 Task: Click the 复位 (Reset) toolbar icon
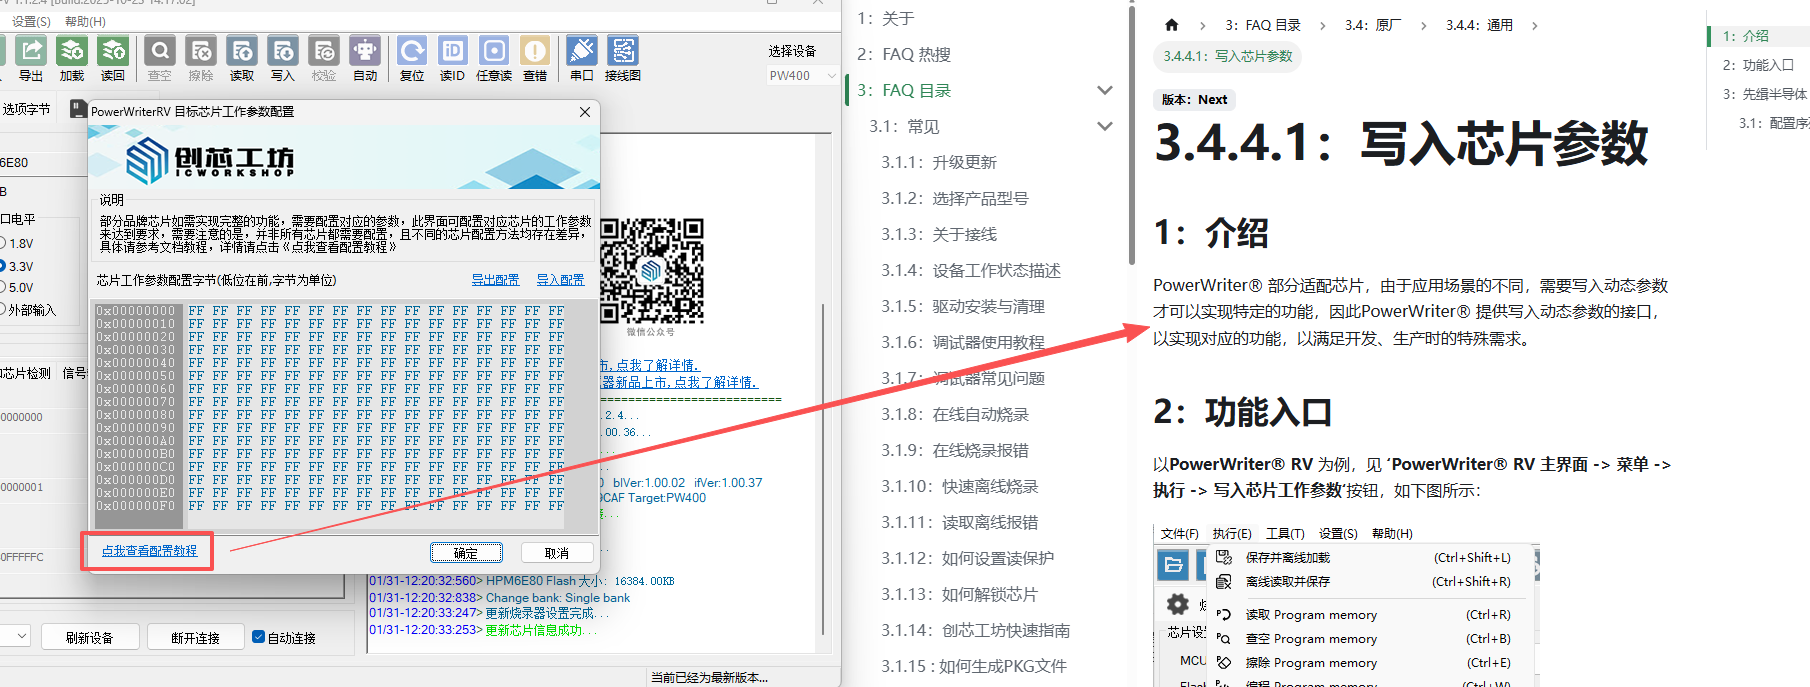(412, 52)
